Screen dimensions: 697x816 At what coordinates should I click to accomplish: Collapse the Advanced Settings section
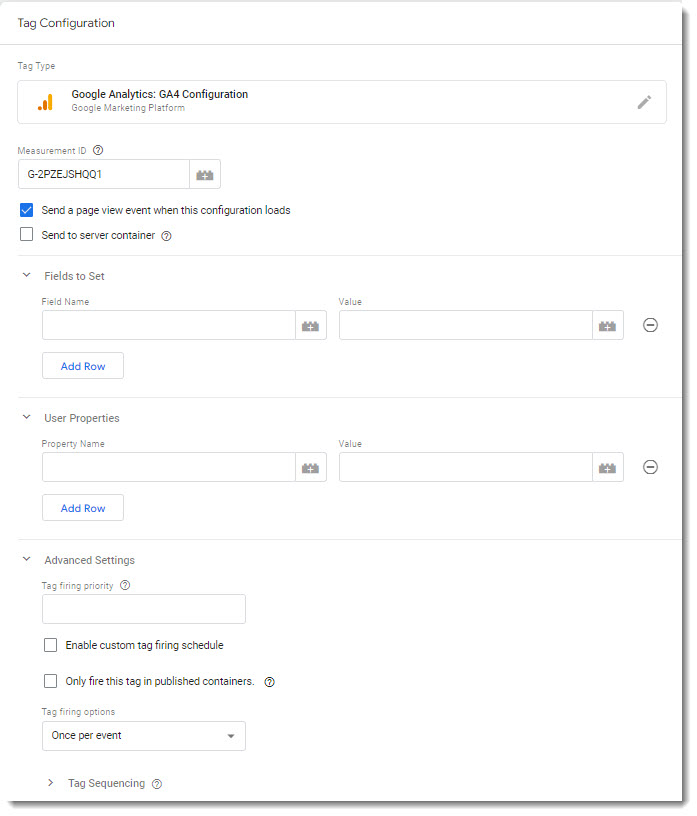27,560
